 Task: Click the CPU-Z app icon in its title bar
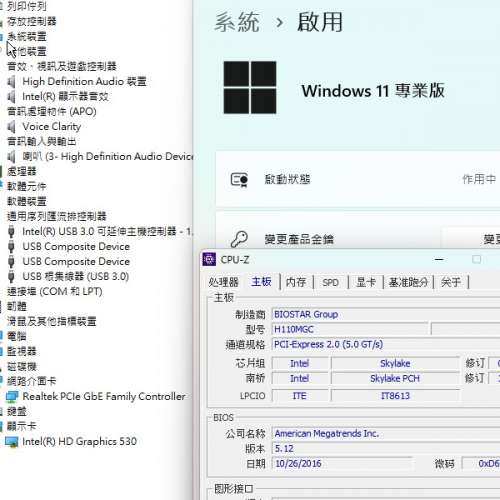209,259
